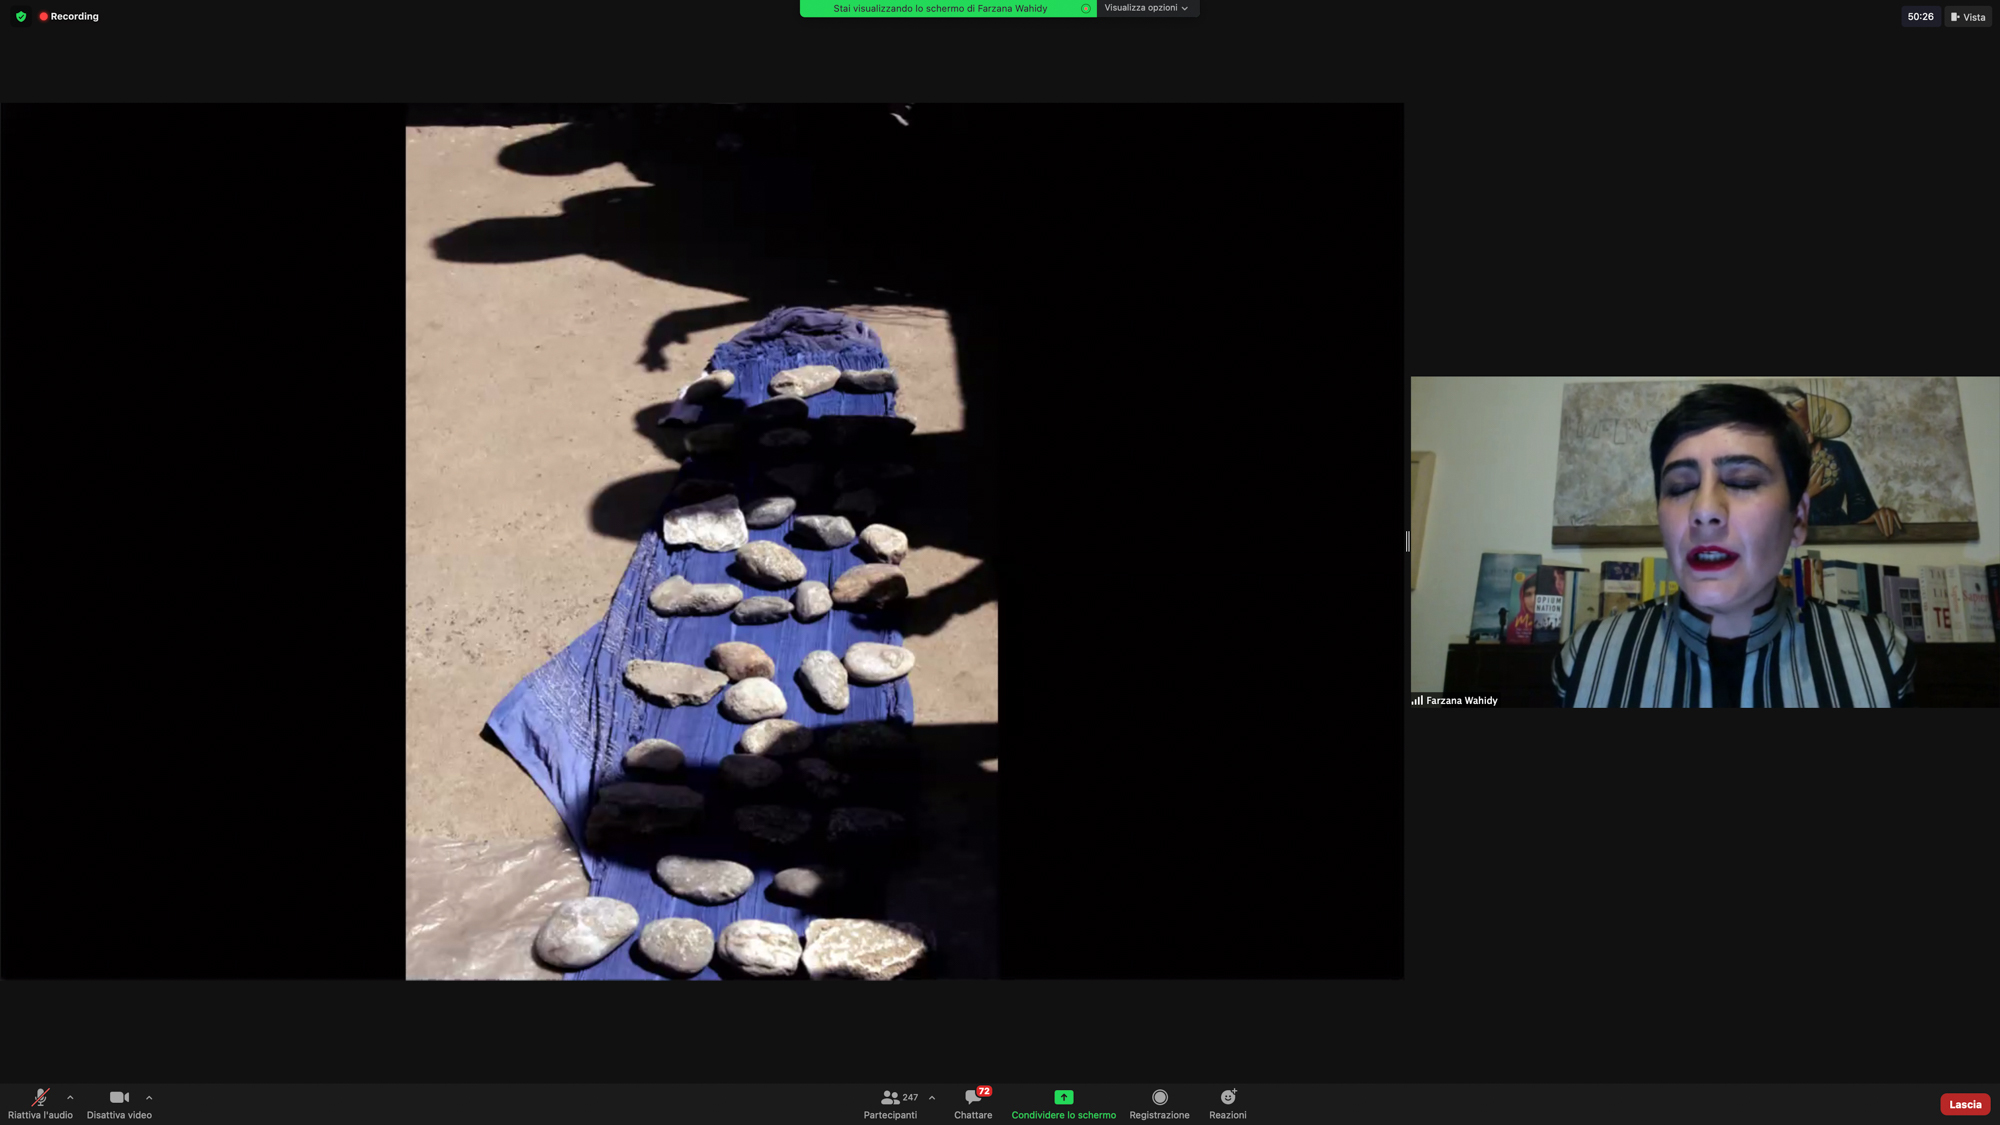Open Visualizza opzioni dropdown
This screenshot has height=1125, width=2000.
[x=1146, y=8]
